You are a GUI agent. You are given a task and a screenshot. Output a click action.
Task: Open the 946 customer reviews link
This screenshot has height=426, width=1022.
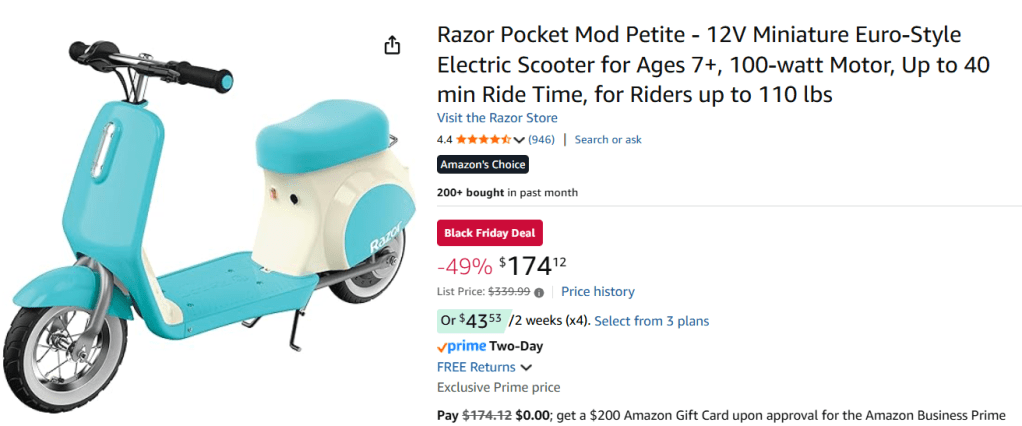542,140
